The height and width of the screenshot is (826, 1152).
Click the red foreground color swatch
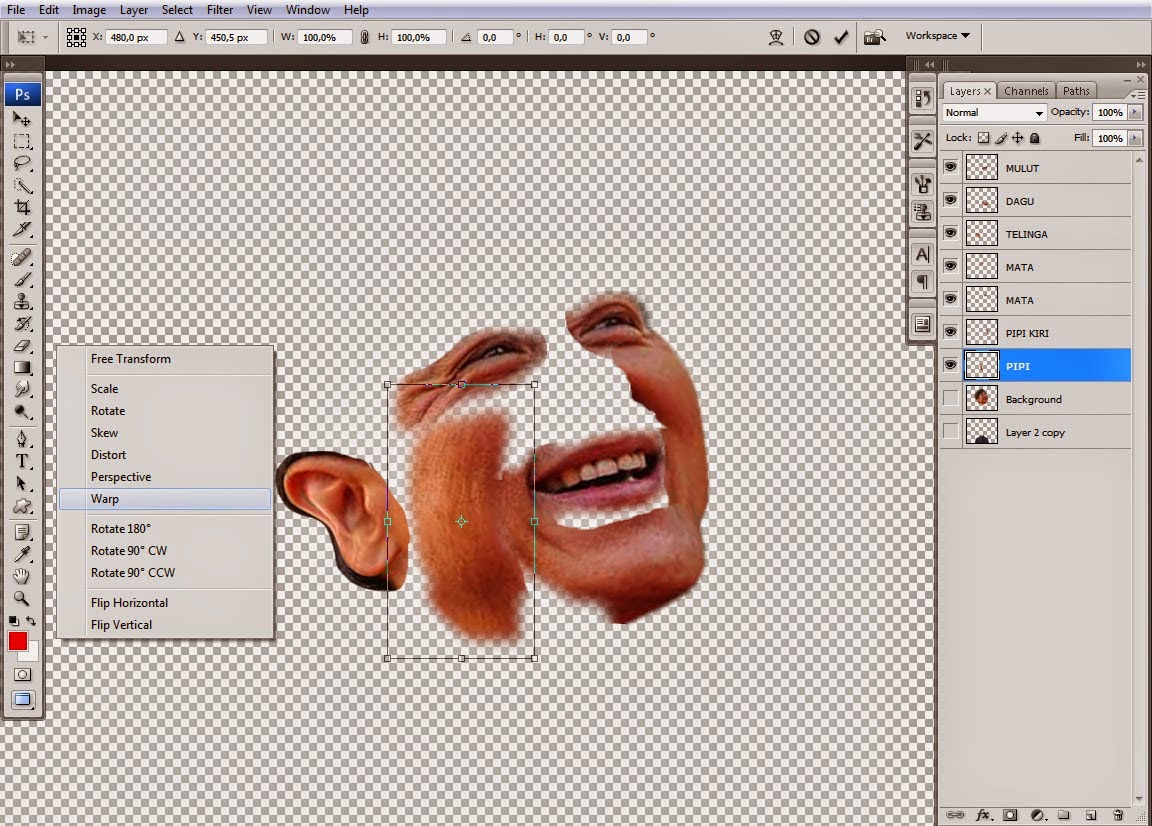tap(18, 642)
